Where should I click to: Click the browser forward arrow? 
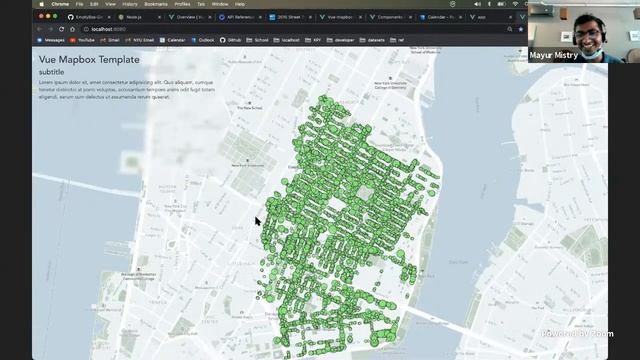click(50, 29)
